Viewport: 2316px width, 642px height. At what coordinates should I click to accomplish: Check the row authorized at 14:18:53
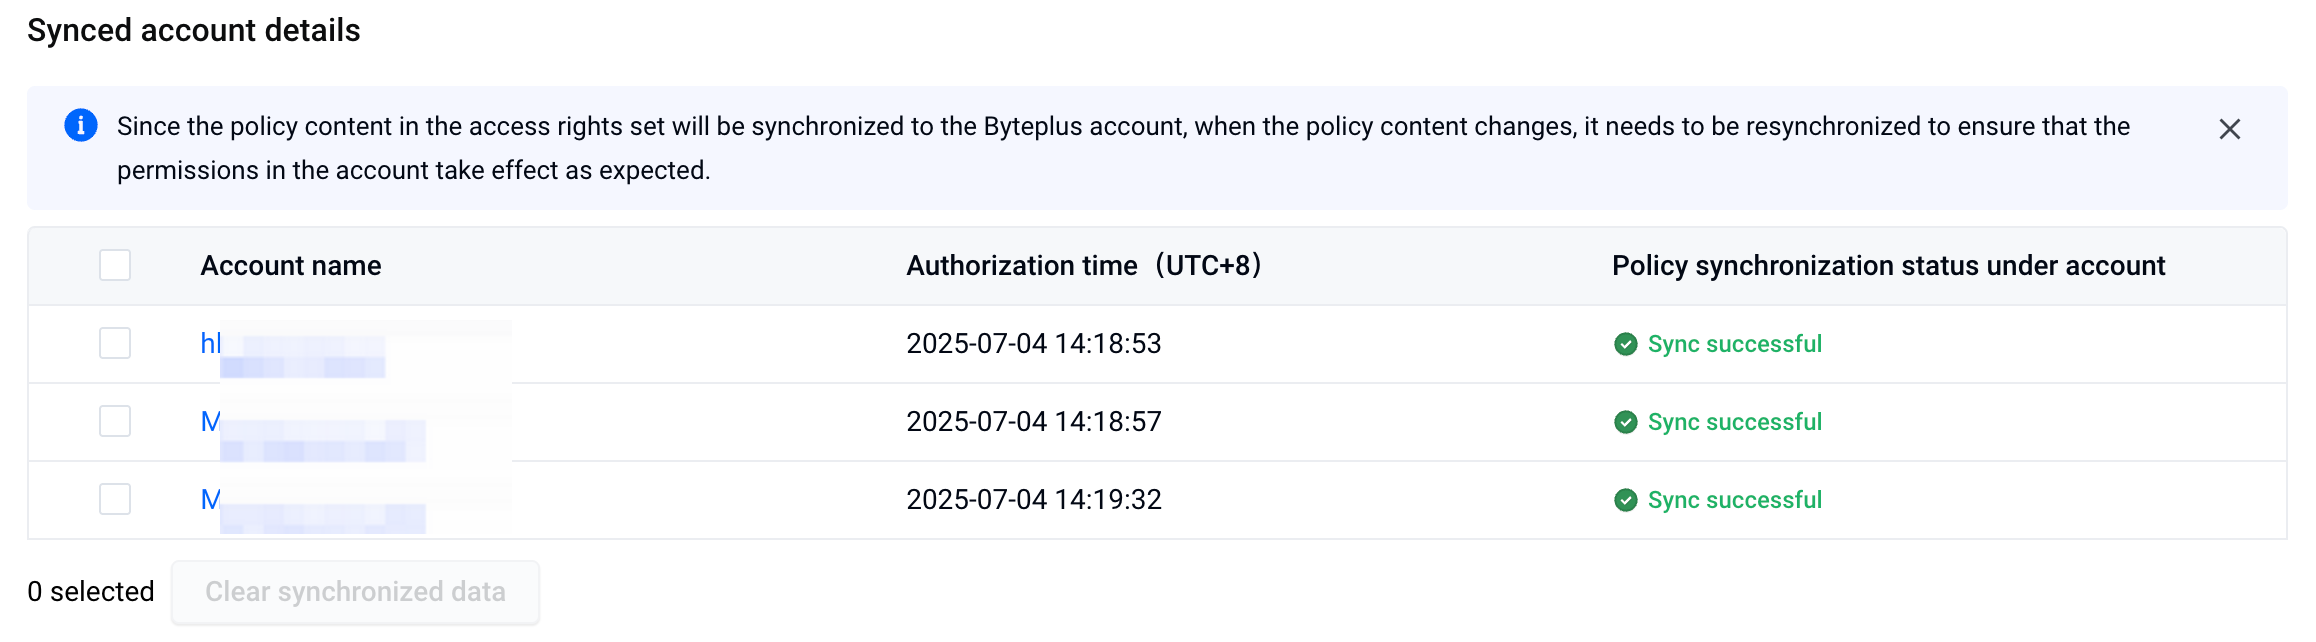(115, 343)
